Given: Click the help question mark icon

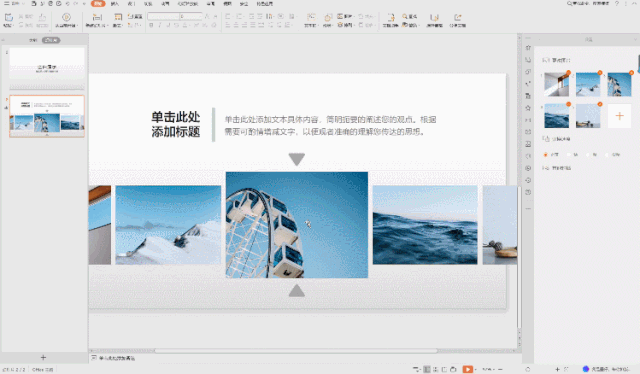Looking at the screenshot, I should (x=617, y=3).
